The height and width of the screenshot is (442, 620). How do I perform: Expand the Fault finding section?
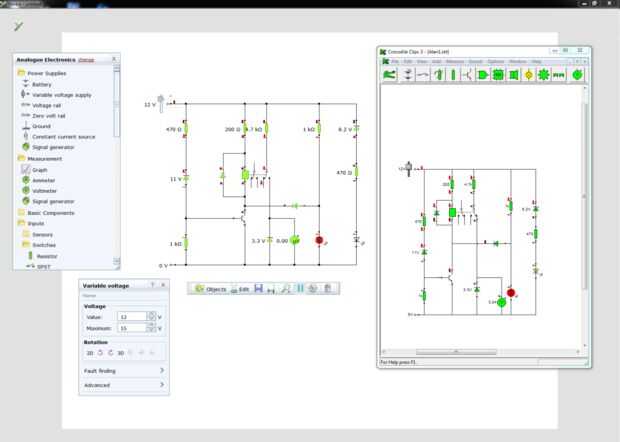coord(124,371)
